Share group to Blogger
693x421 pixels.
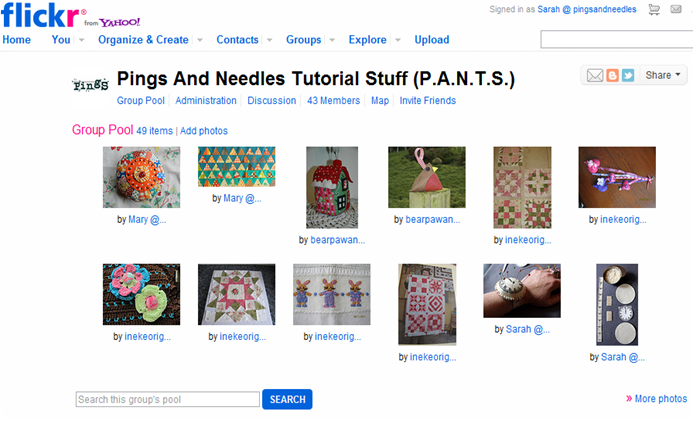[x=612, y=75]
